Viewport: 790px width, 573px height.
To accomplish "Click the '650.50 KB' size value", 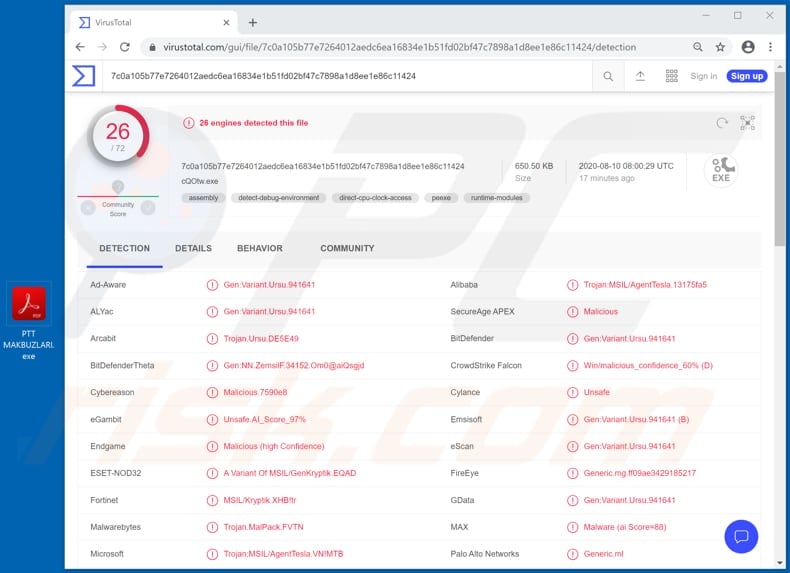I will (x=534, y=166).
